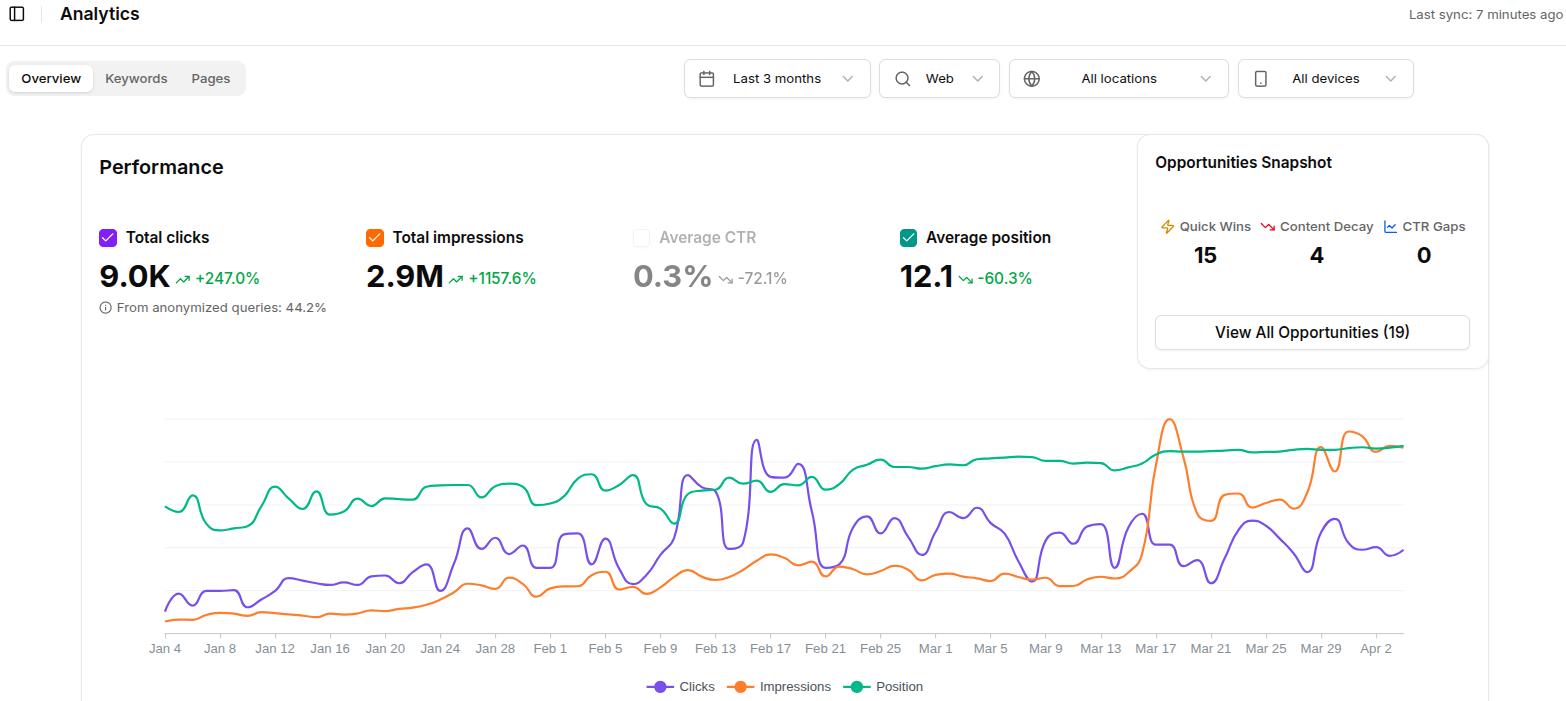Click the magnifier icon in the Web filter
1566x701 pixels.
[902, 78]
